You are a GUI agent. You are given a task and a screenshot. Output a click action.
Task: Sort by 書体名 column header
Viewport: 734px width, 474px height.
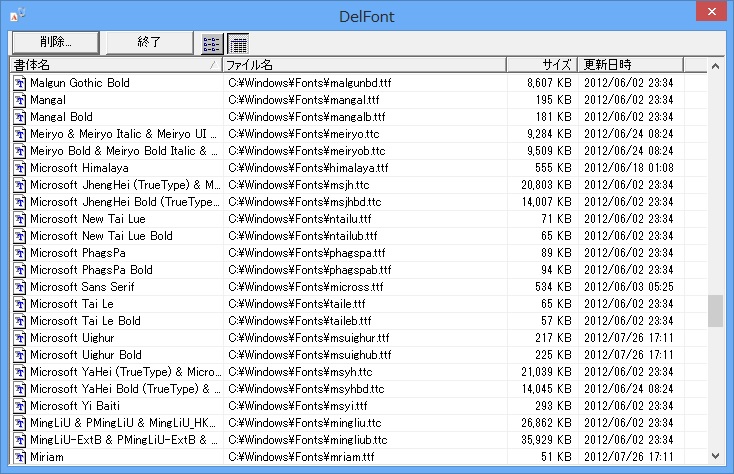116,65
